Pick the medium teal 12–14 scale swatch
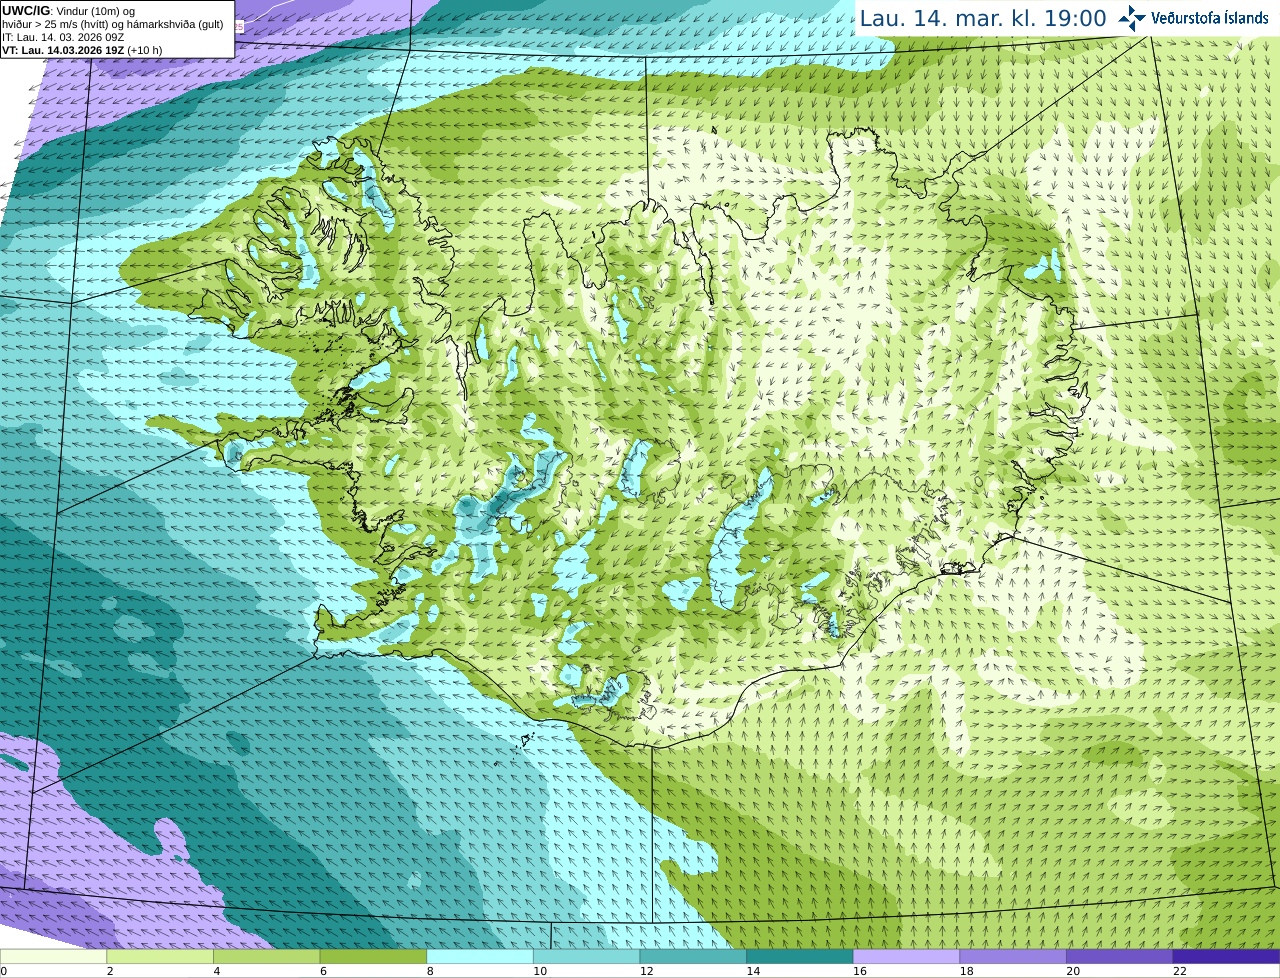Viewport: 1280px width, 978px height. tap(693, 957)
